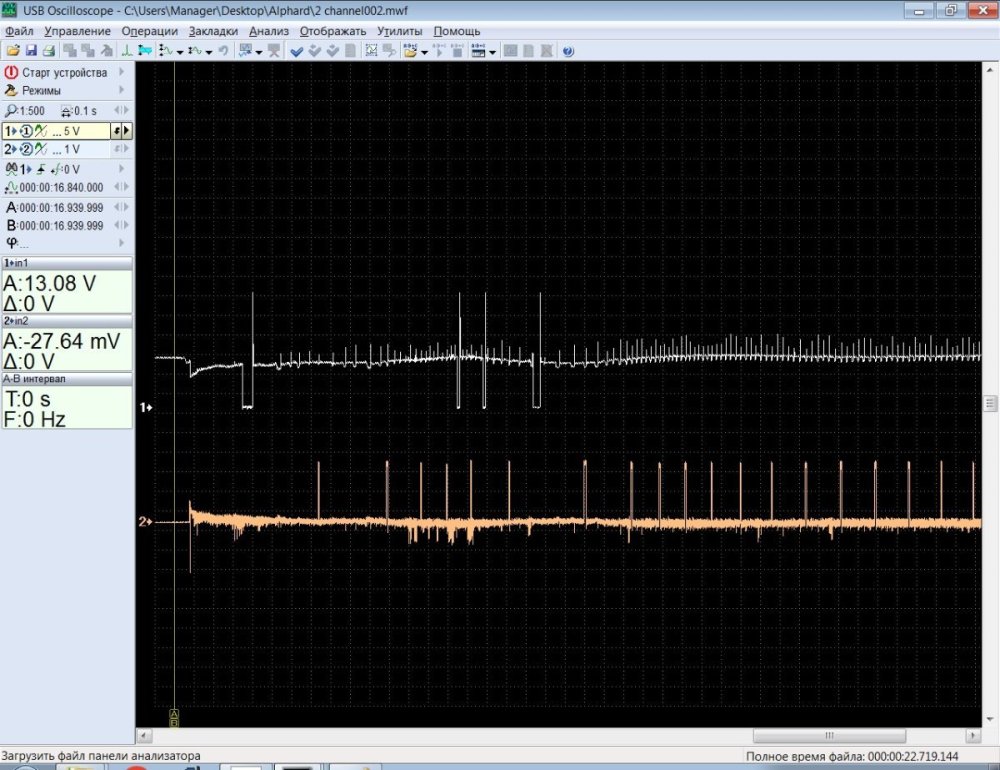Click the save floppy disk icon
Image resolution: width=1000 pixels, height=770 pixels.
(x=31, y=51)
